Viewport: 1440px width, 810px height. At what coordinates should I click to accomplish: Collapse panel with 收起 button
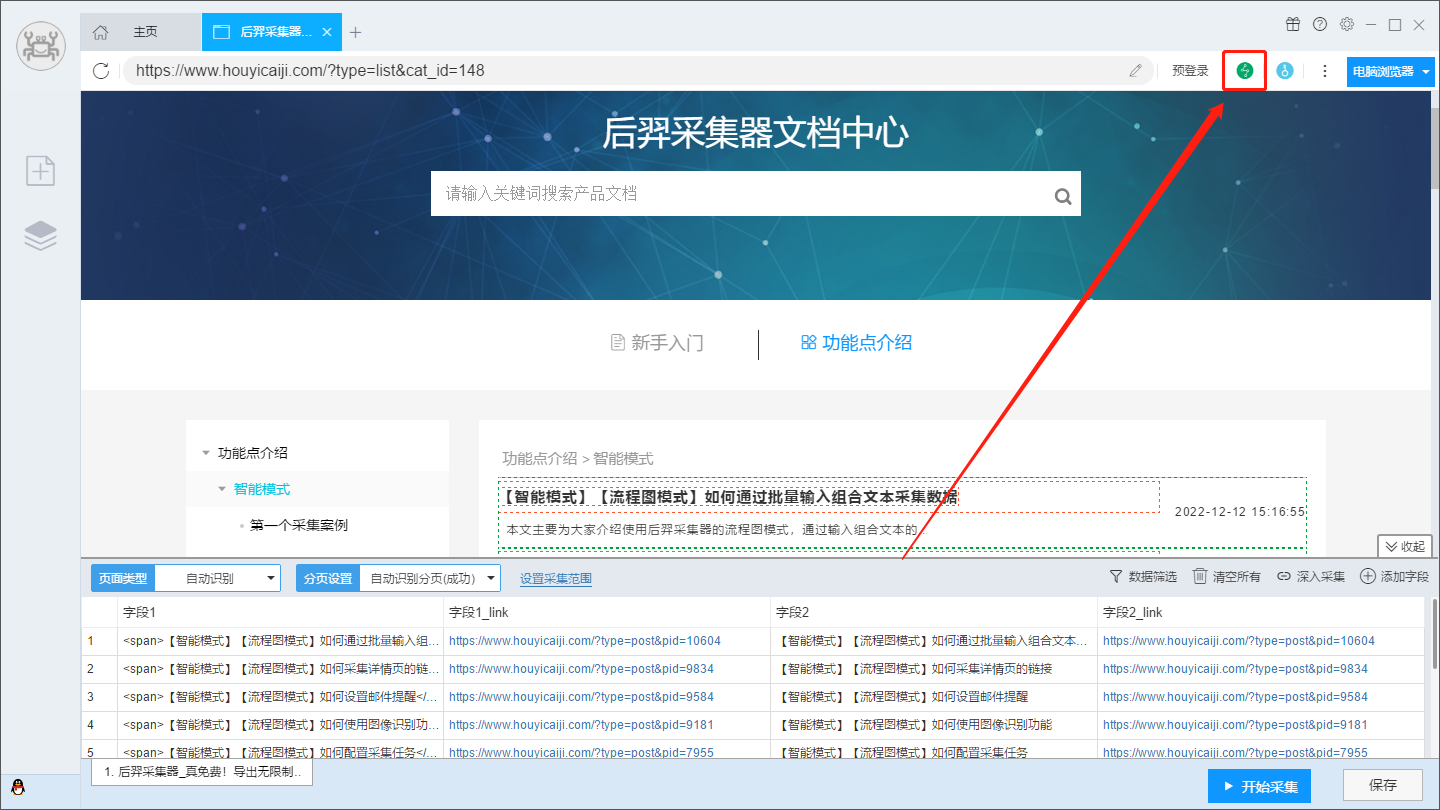click(1405, 546)
